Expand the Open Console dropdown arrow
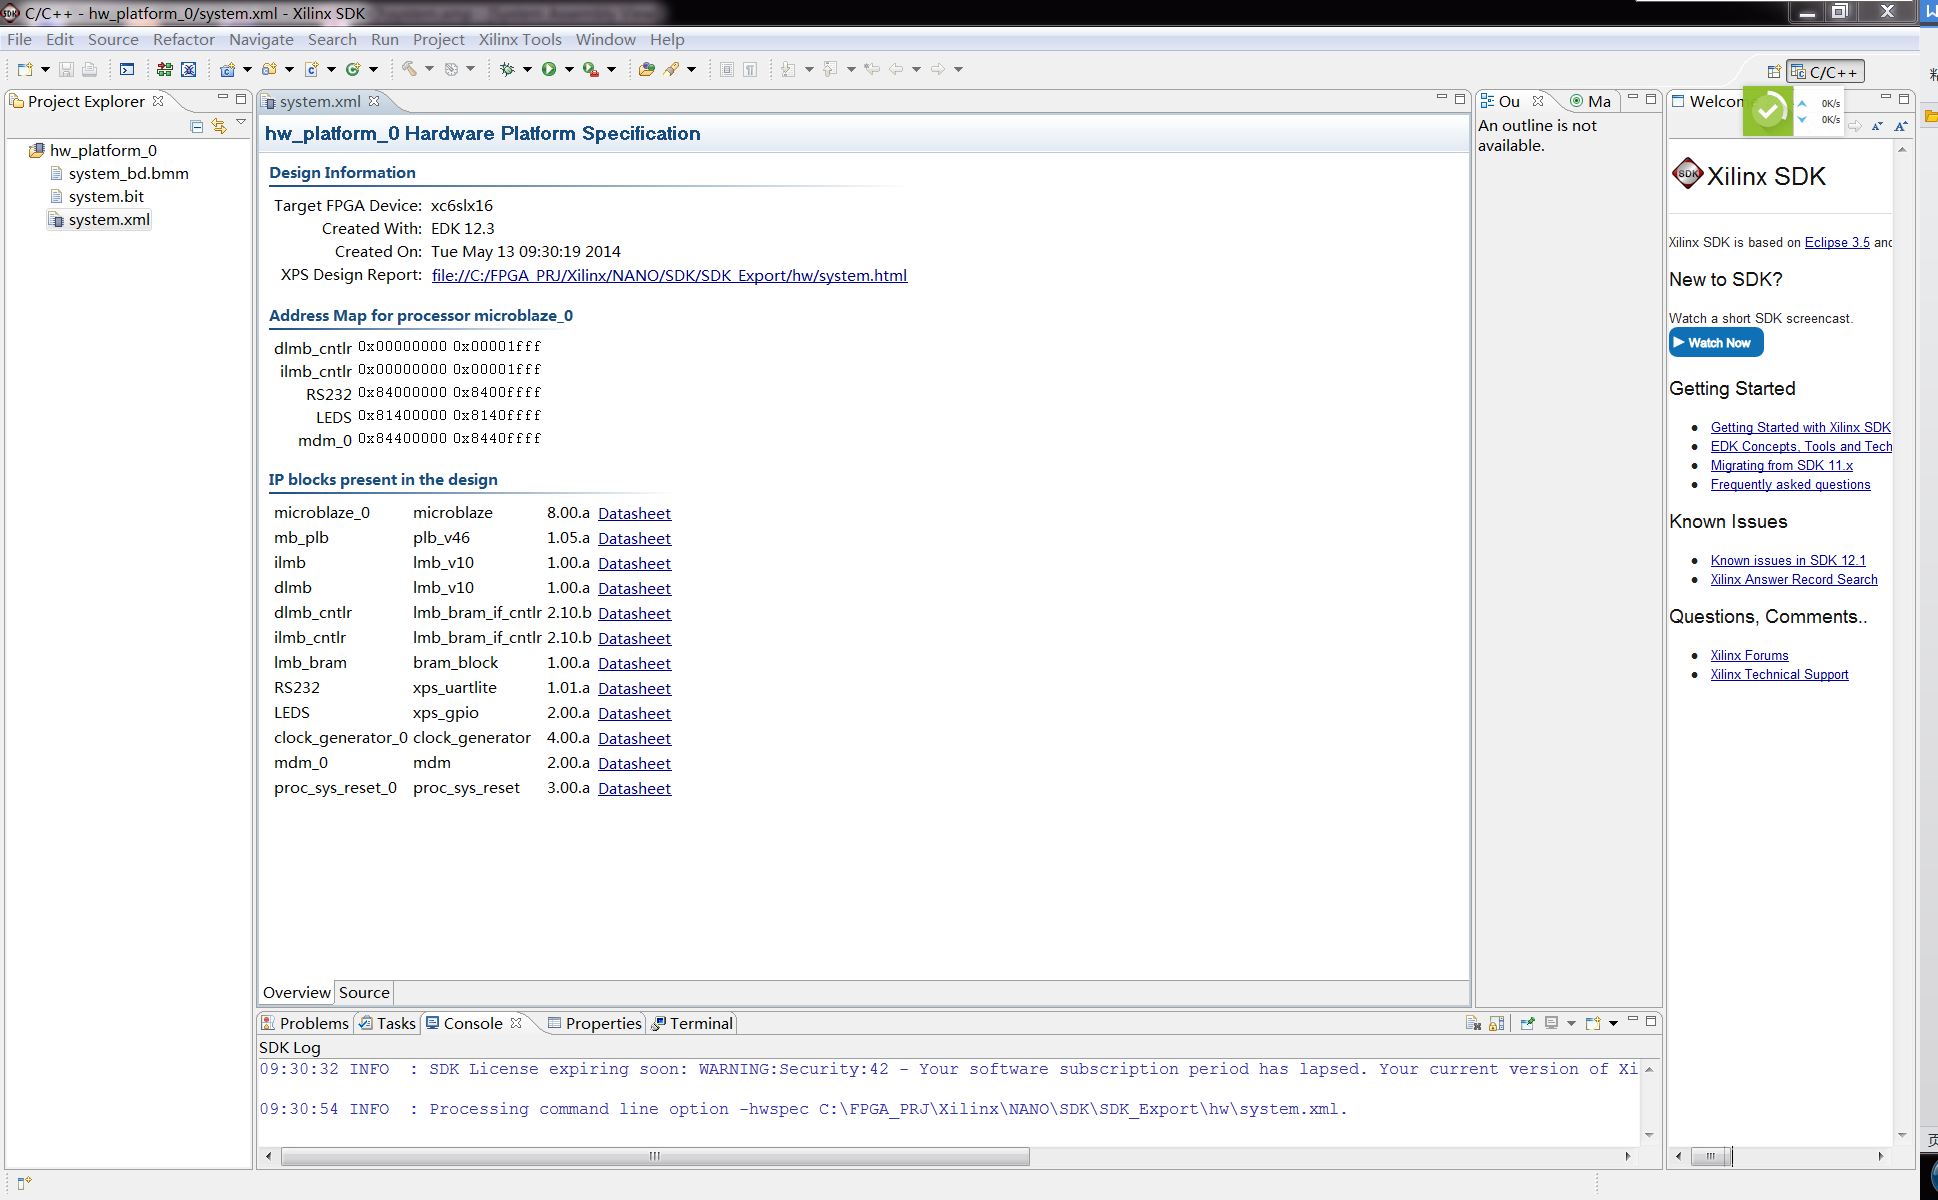 pyautogui.click(x=1613, y=1023)
